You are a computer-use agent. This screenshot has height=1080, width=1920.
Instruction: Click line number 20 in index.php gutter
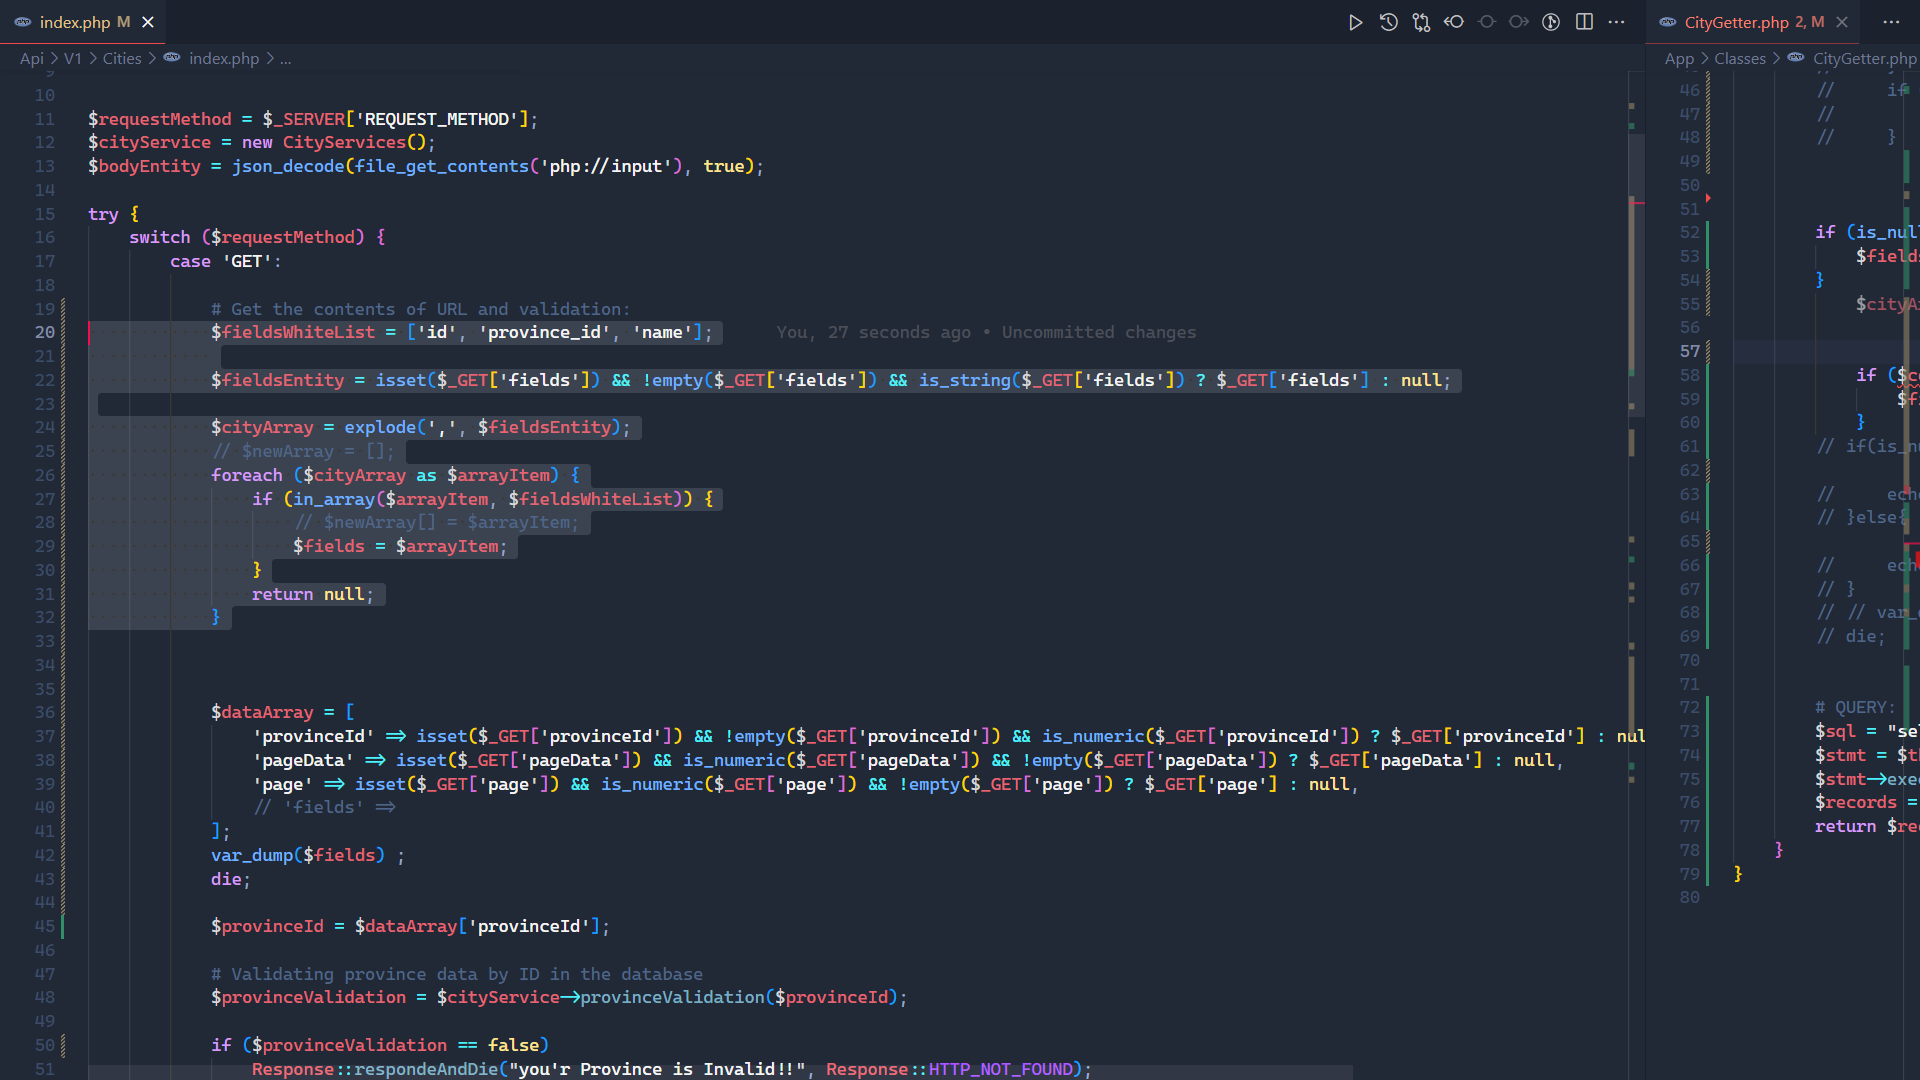click(x=45, y=333)
